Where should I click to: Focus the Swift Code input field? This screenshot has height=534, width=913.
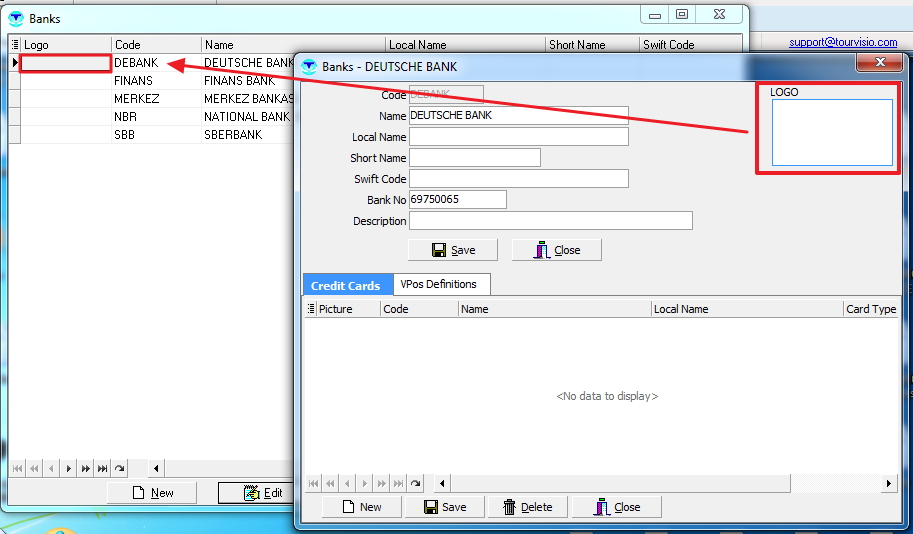click(518, 179)
